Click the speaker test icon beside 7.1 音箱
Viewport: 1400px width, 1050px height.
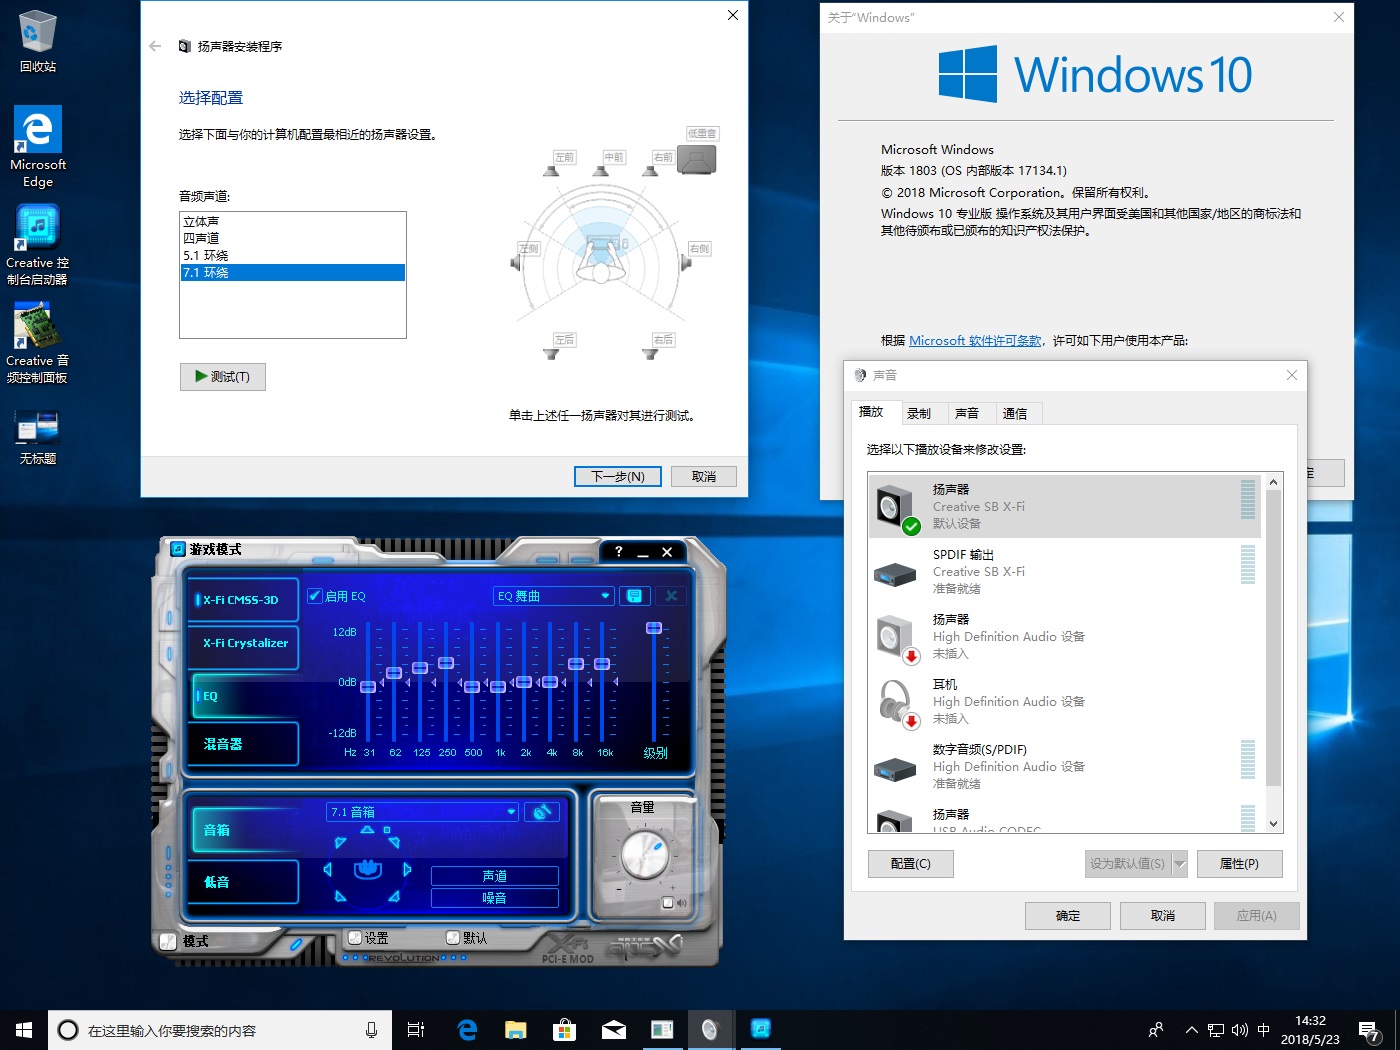click(543, 812)
